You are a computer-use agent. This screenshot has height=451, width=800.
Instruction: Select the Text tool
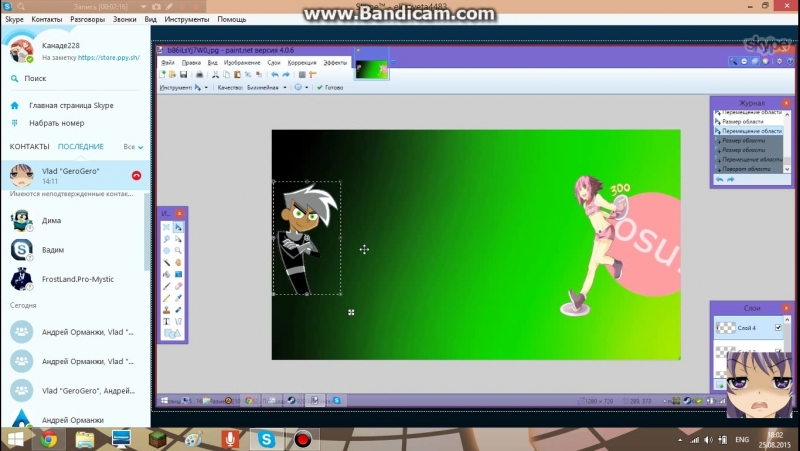[x=166, y=321]
